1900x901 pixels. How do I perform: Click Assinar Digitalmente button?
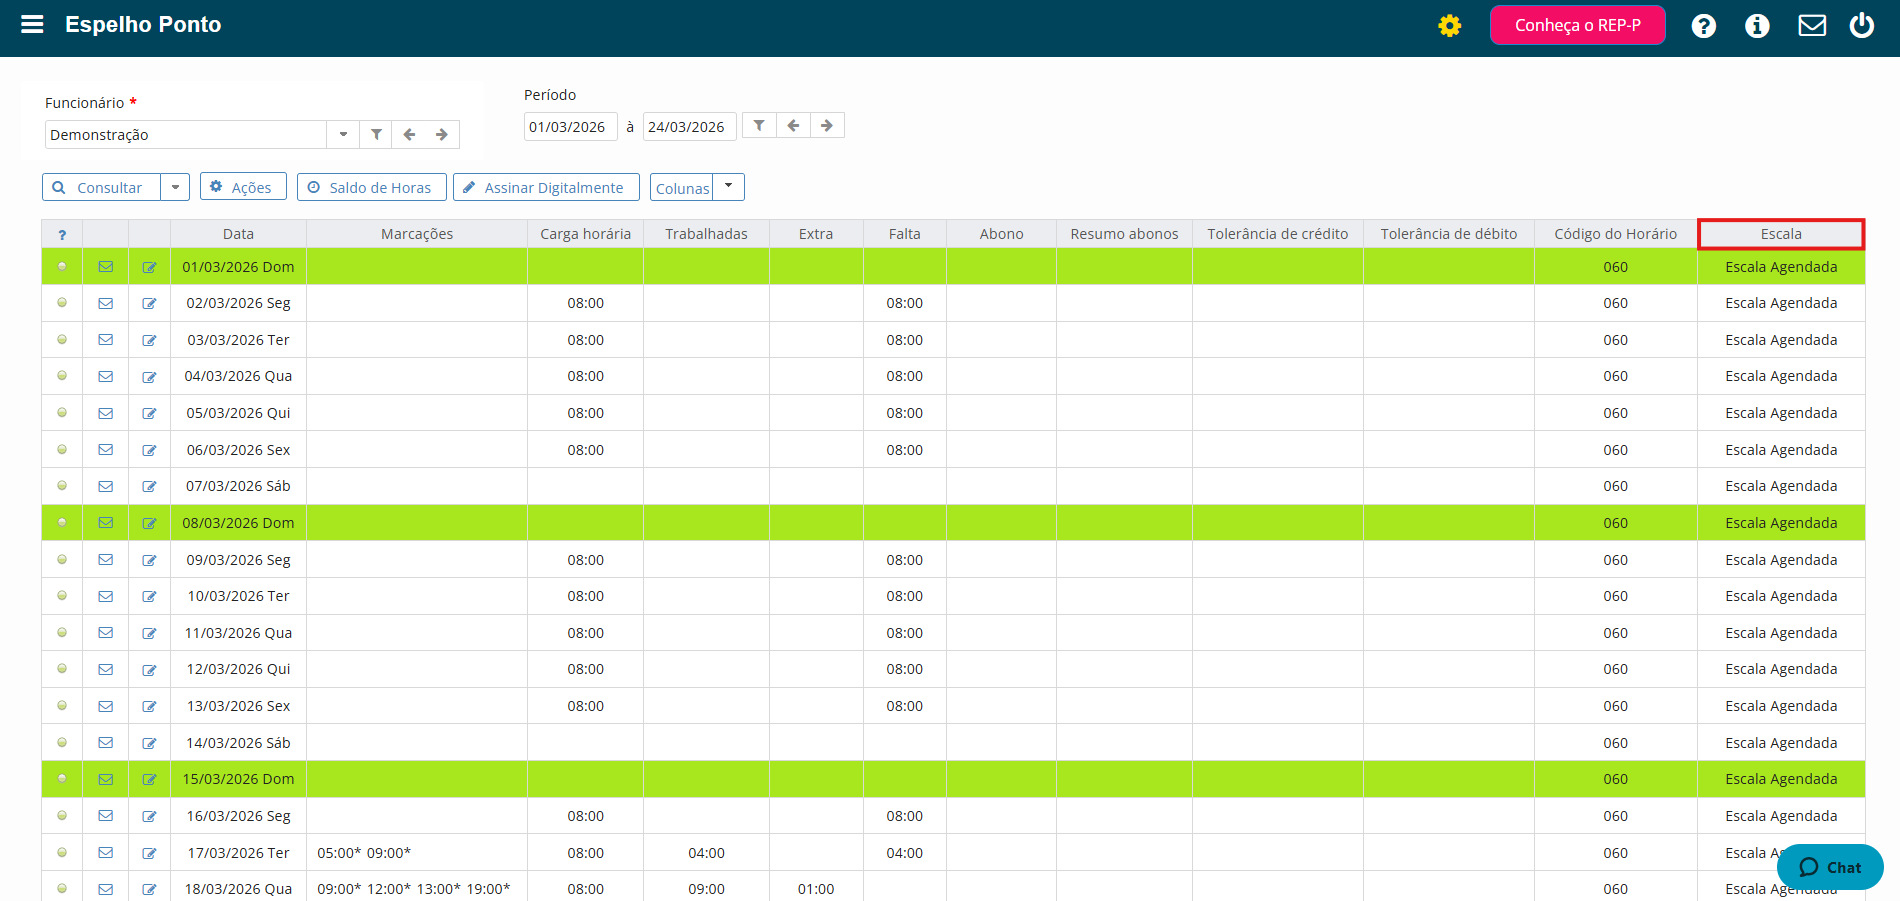pyautogui.click(x=546, y=187)
